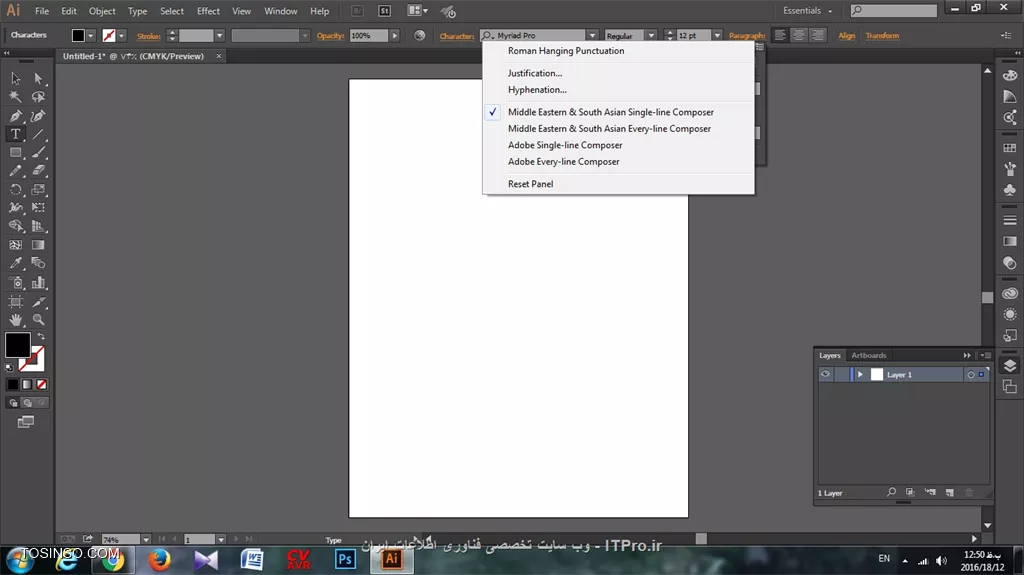The height and width of the screenshot is (575, 1024).
Task: Pick the Eraser tool
Action: 38,171
